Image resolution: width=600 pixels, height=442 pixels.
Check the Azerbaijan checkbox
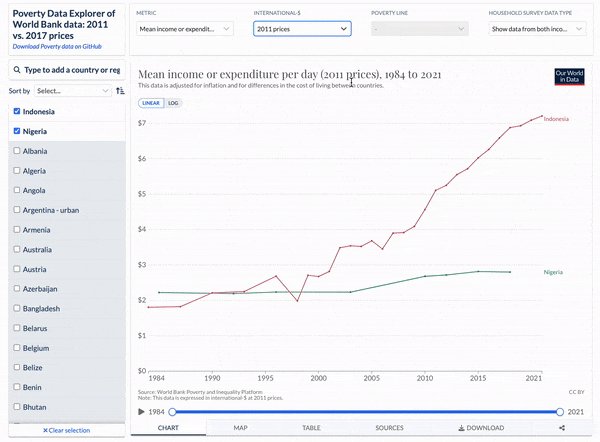[17, 289]
